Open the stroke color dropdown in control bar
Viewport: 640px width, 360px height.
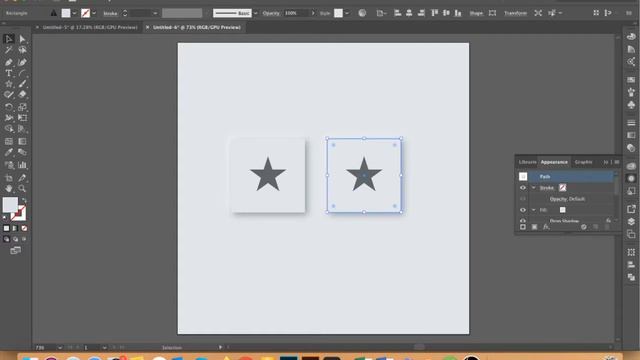[94, 13]
